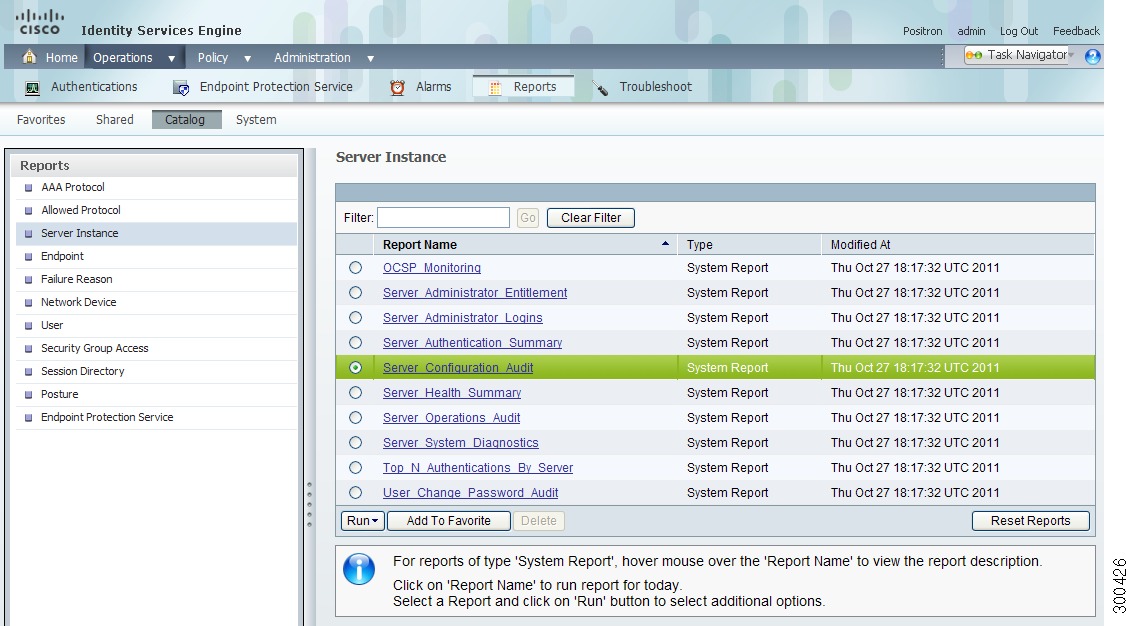Screen dimensions: 1126x626
Task: Click the Posture bullet icon
Action: [29, 394]
